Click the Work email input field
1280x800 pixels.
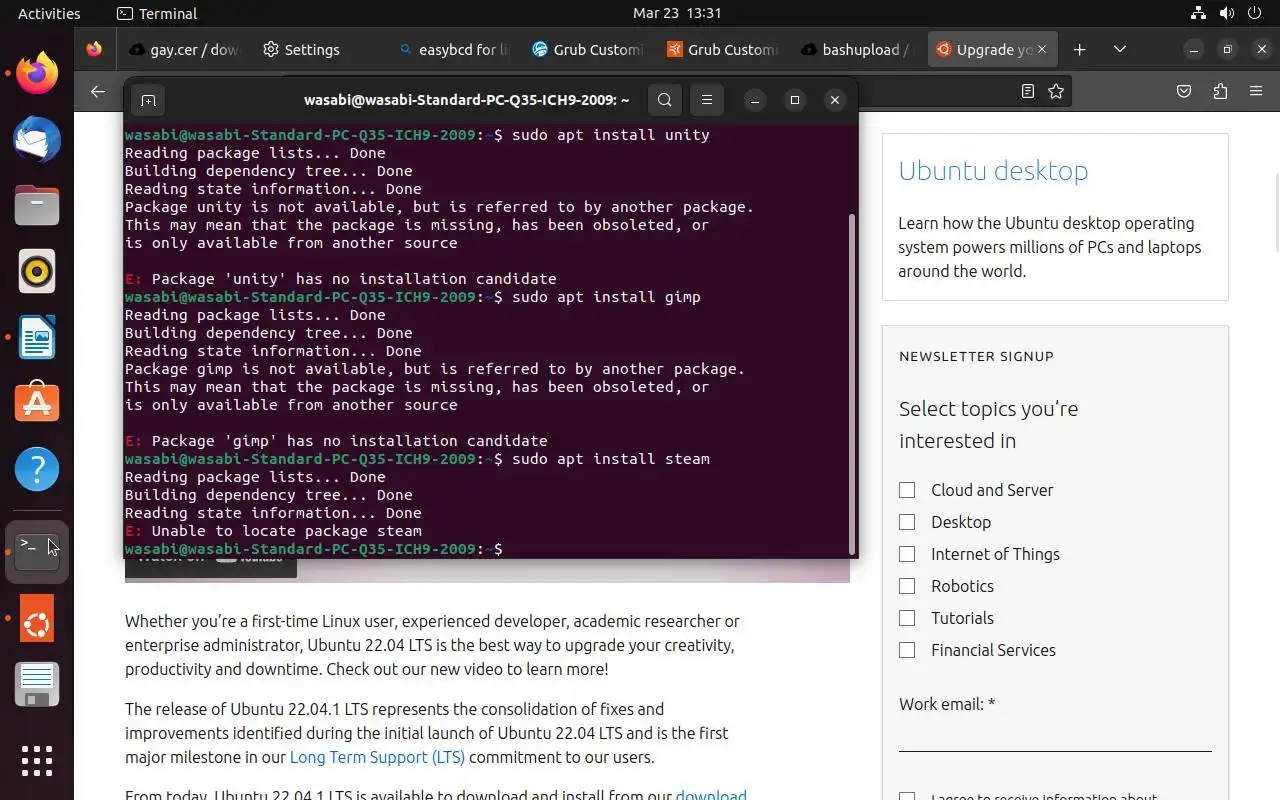pos(1055,735)
